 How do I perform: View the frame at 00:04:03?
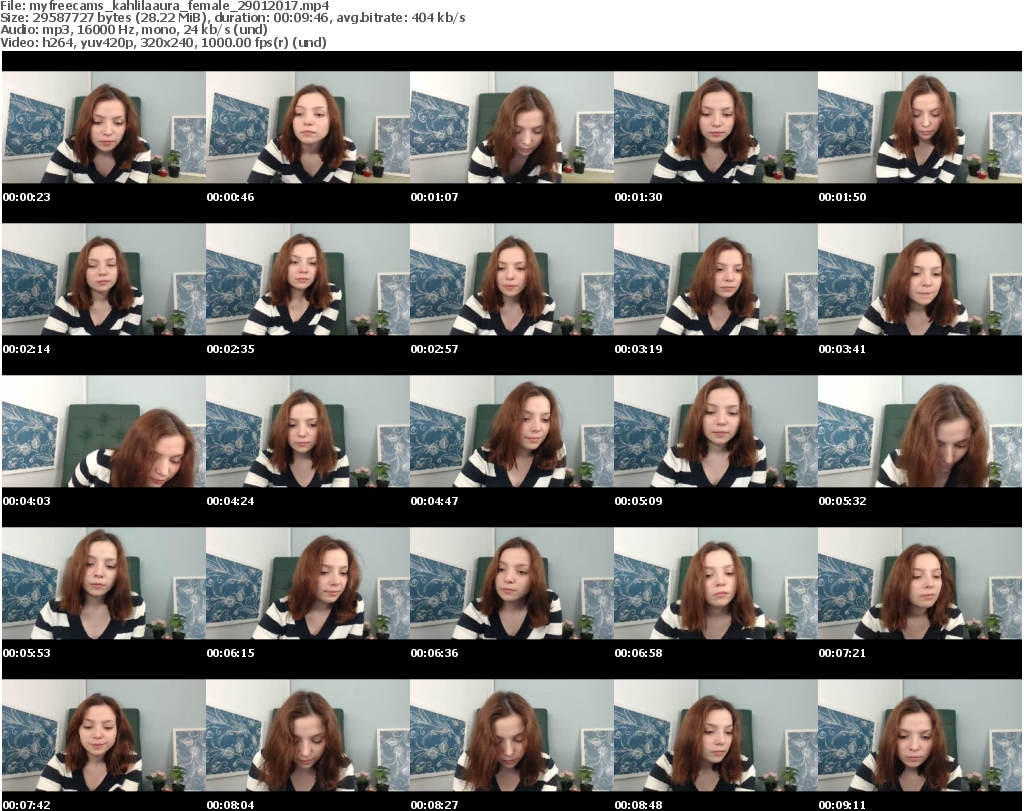point(104,432)
